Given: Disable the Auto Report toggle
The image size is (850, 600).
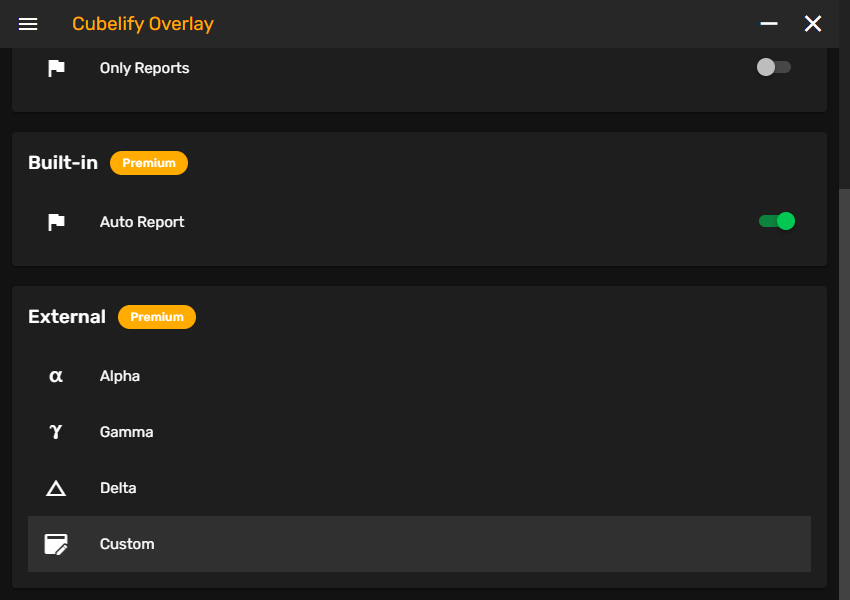Looking at the screenshot, I should (x=776, y=221).
